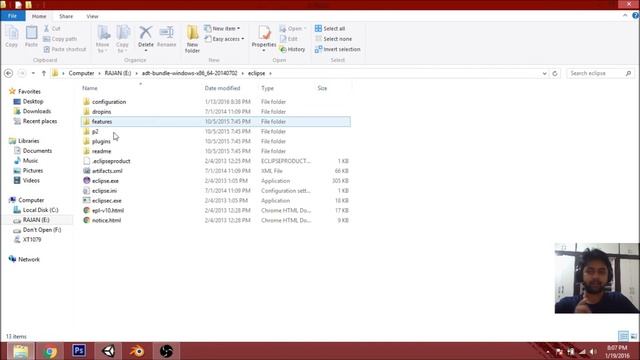Click the Open command in ribbon
This screenshot has width=640, height=360.
point(292,29)
